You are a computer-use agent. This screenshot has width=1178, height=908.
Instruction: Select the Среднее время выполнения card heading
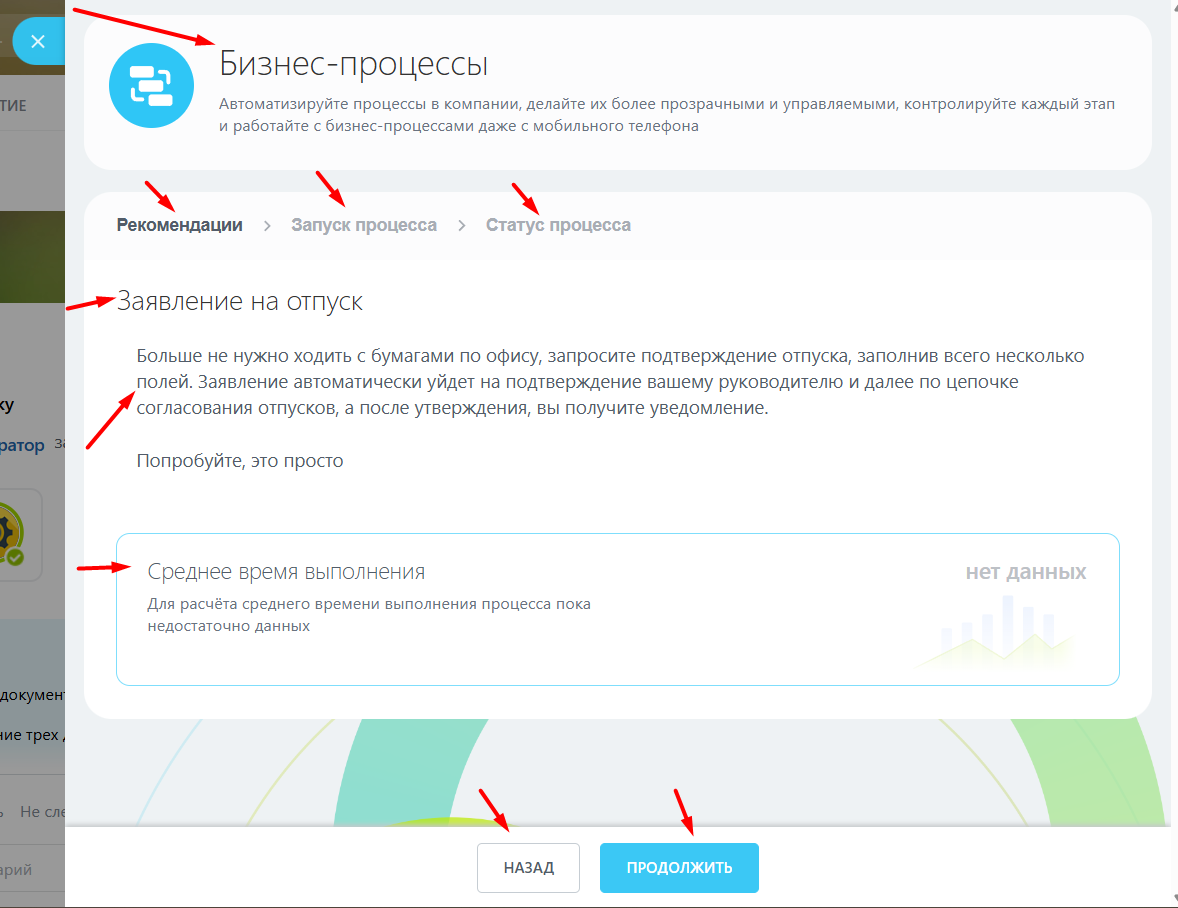286,572
